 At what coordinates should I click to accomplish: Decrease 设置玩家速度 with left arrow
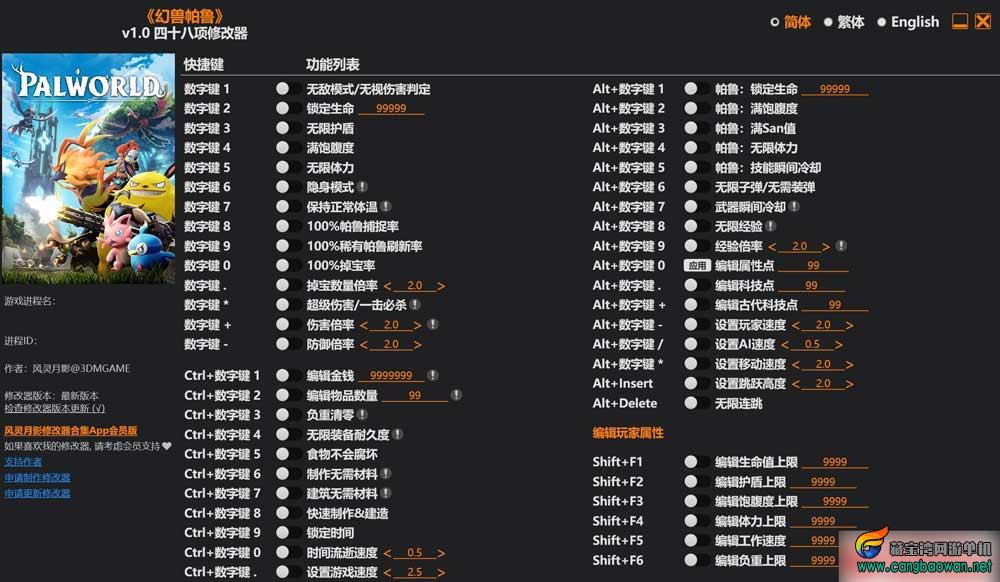(796, 325)
